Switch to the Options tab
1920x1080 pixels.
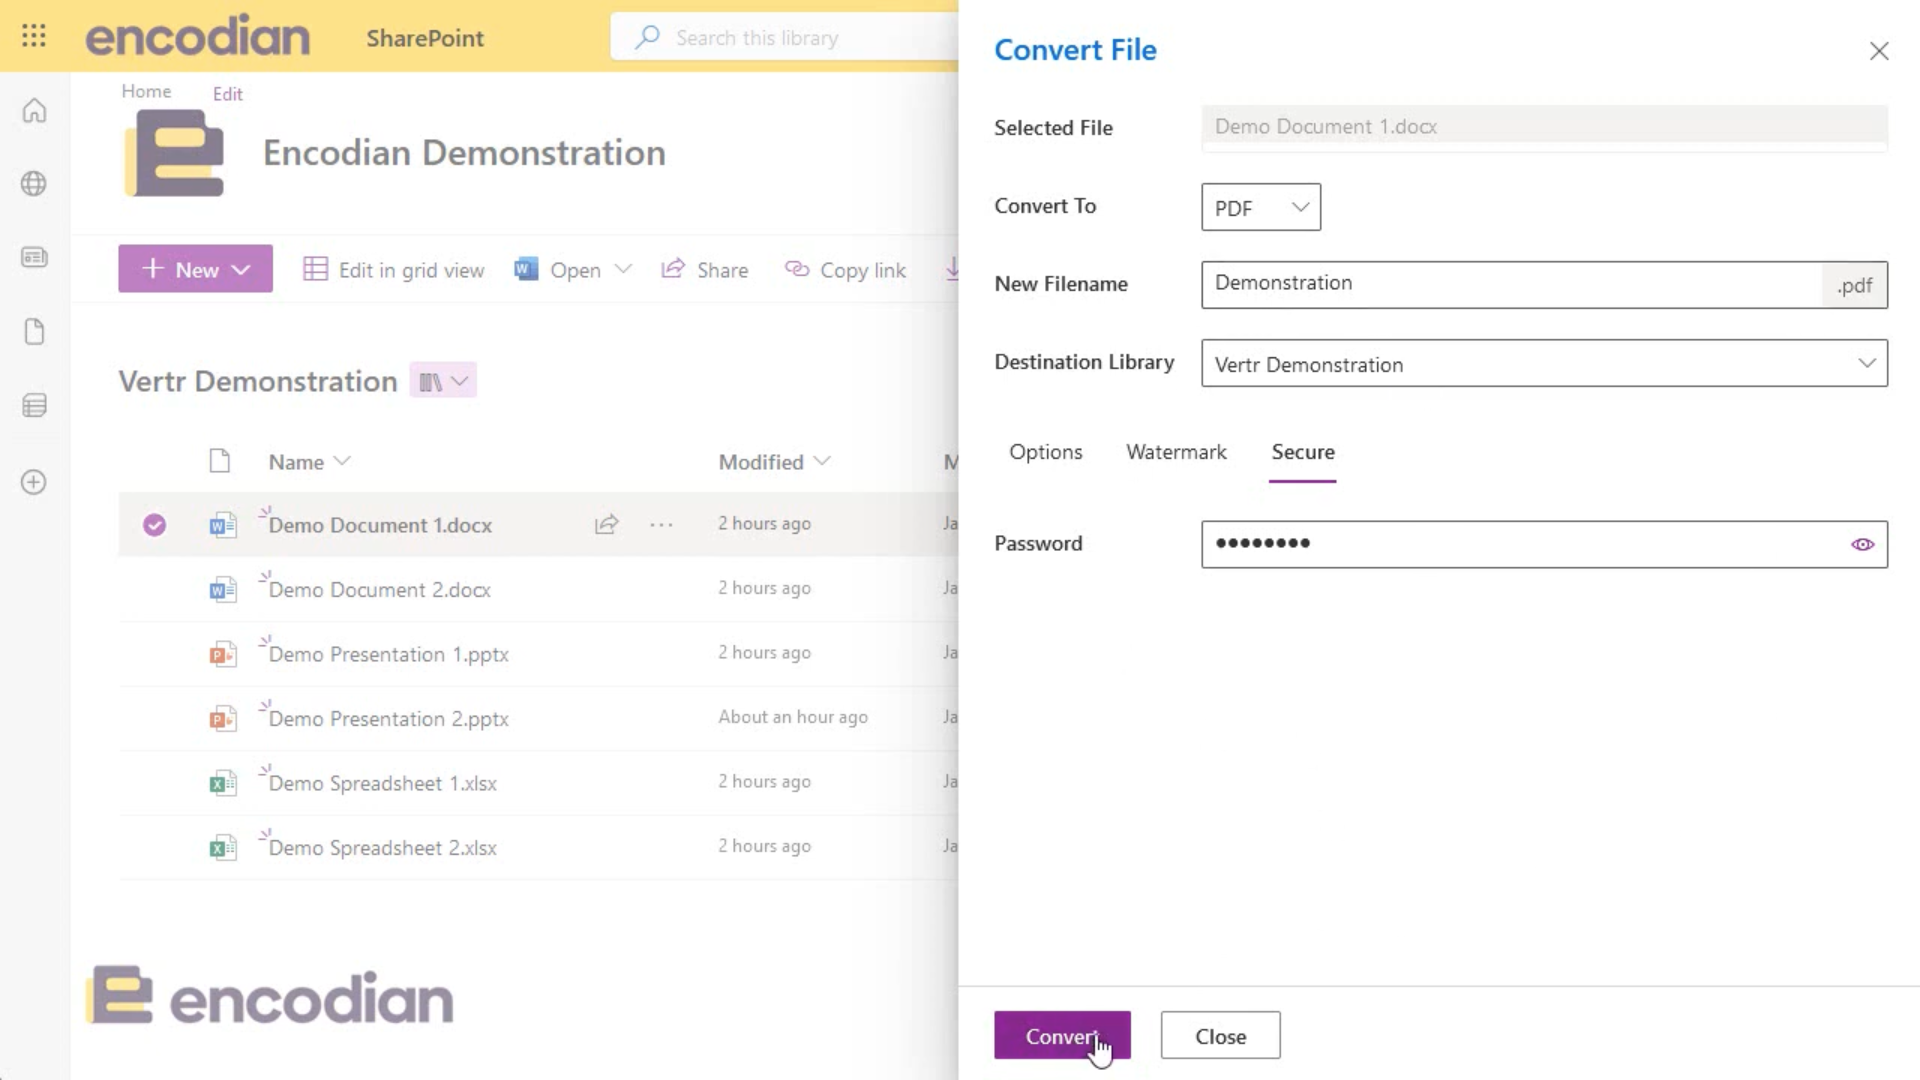1045,452
